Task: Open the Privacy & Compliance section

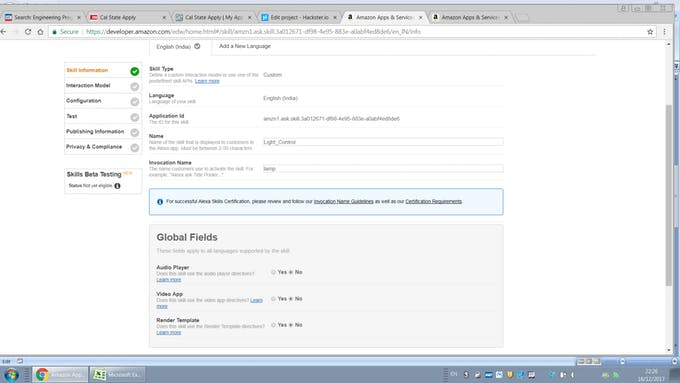Action: tap(94, 147)
